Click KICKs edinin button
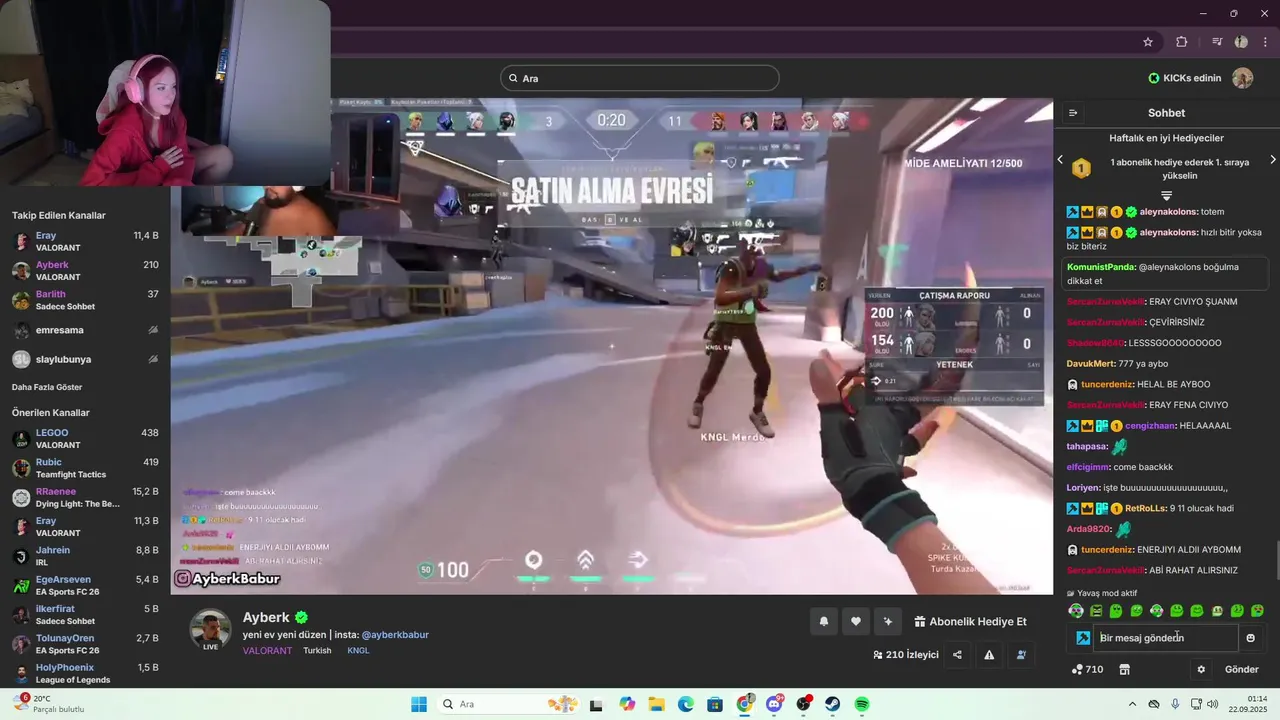This screenshot has width=1280, height=720. point(1184,78)
